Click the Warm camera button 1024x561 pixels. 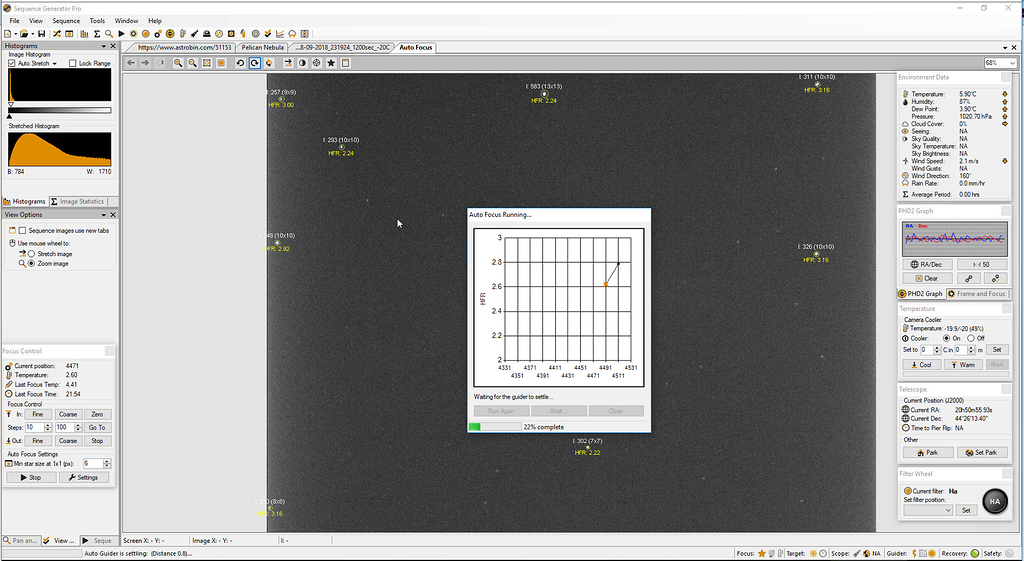(x=963, y=364)
